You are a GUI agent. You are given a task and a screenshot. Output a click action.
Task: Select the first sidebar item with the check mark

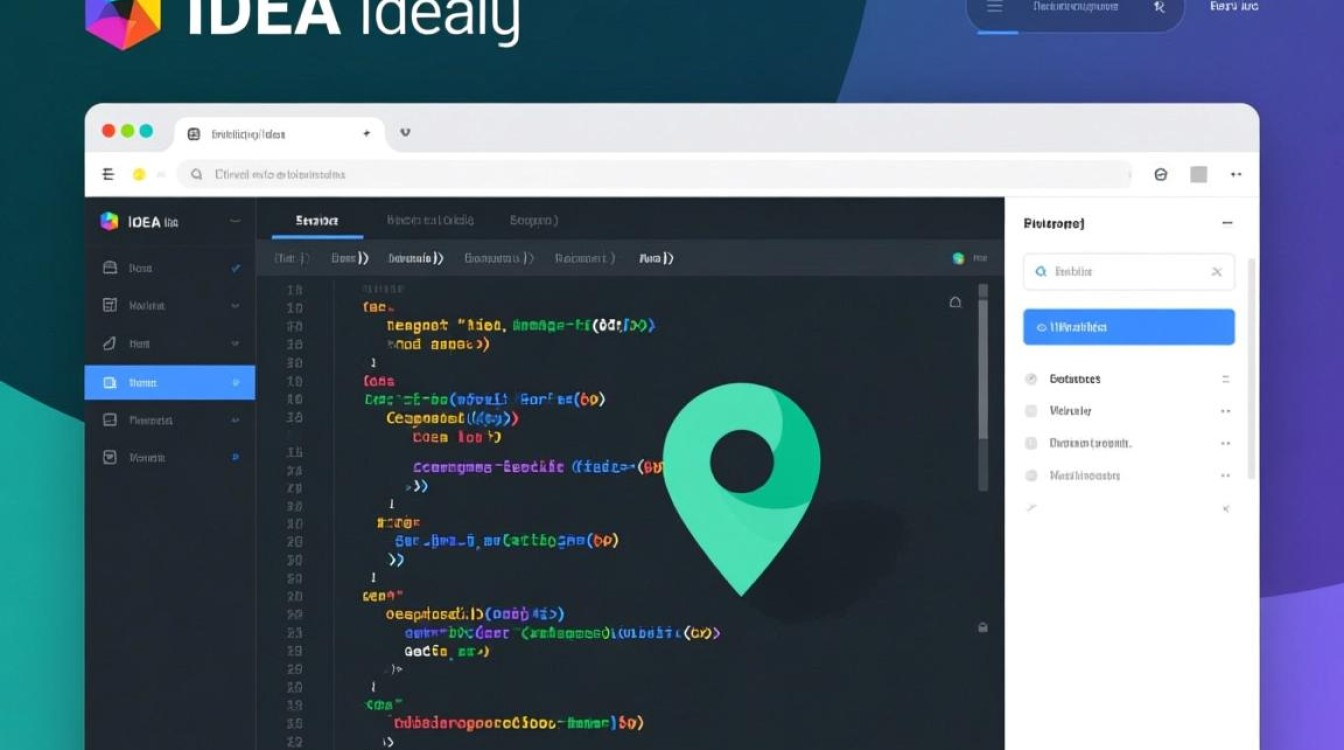click(170, 268)
